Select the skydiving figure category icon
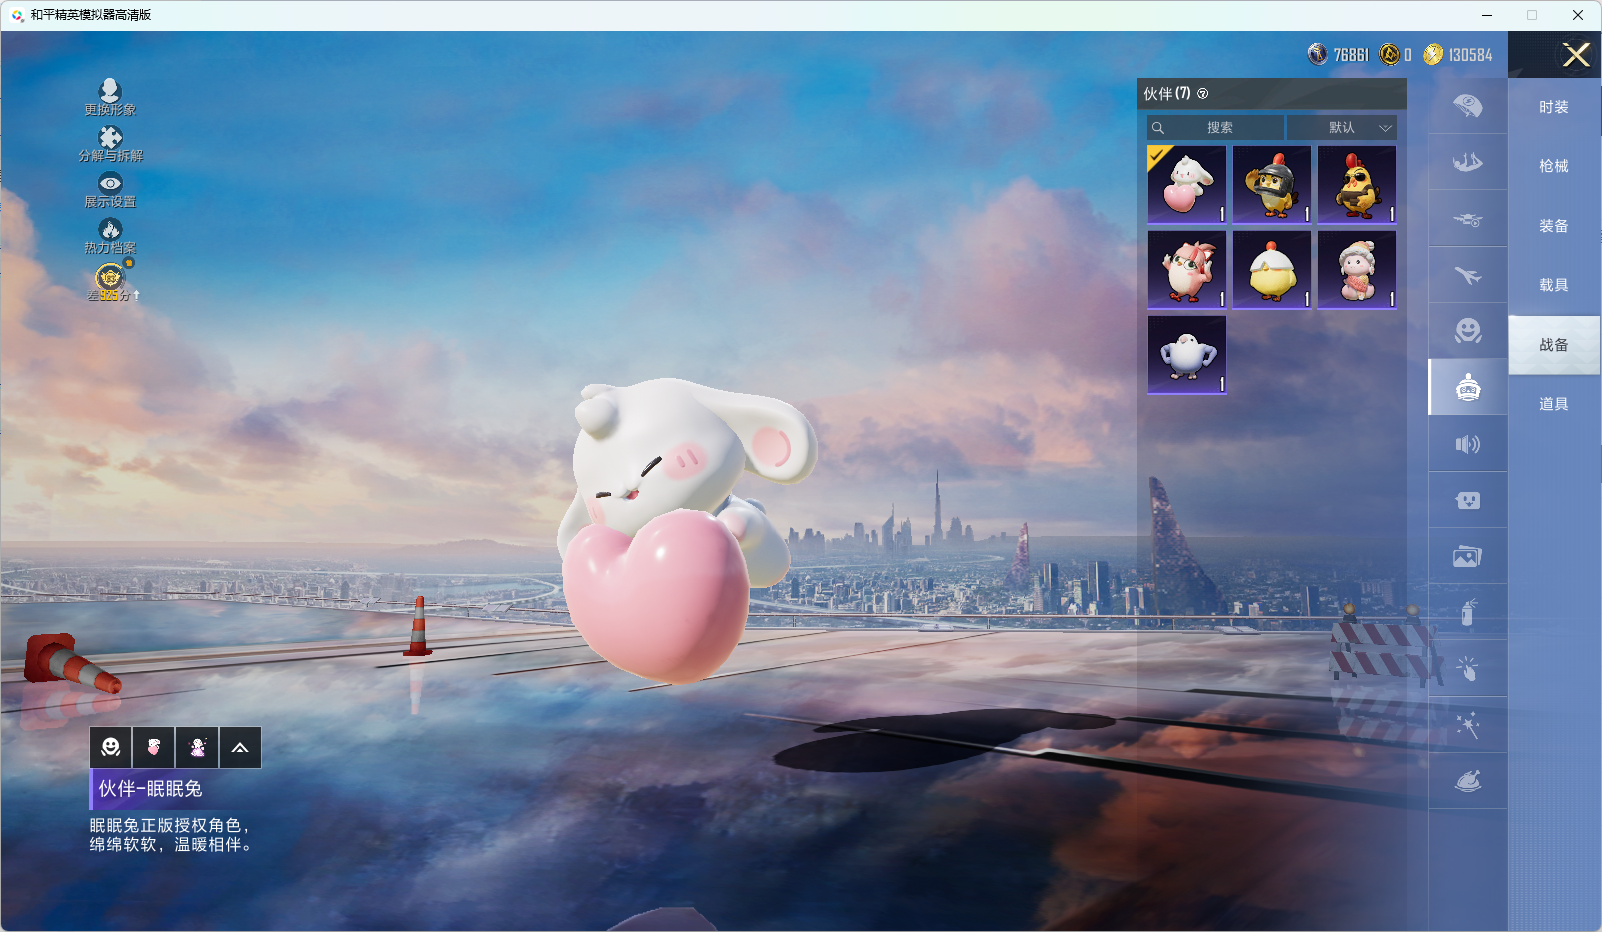 (1467, 162)
